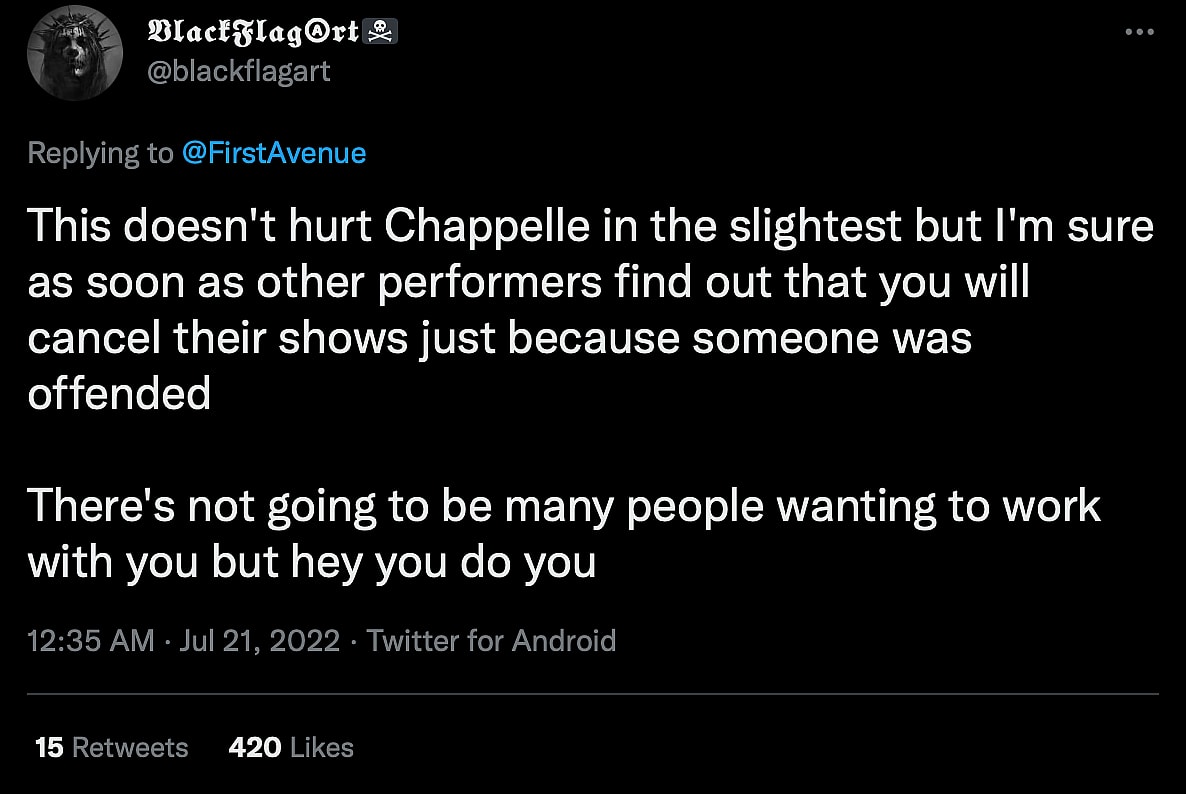
Task: Open the @FirstAvenue mention link
Action: pyautogui.click(x=273, y=153)
